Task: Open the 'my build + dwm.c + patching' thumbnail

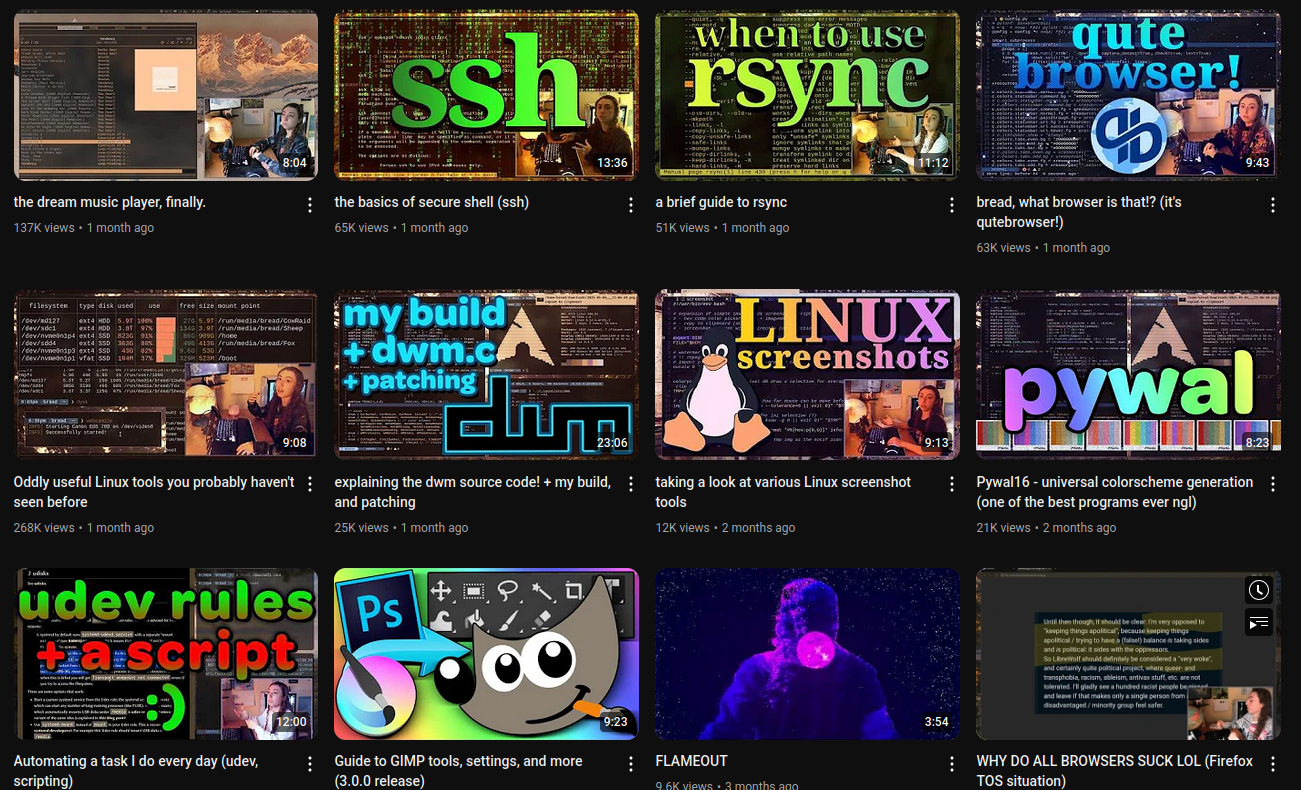Action: point(487,375)
